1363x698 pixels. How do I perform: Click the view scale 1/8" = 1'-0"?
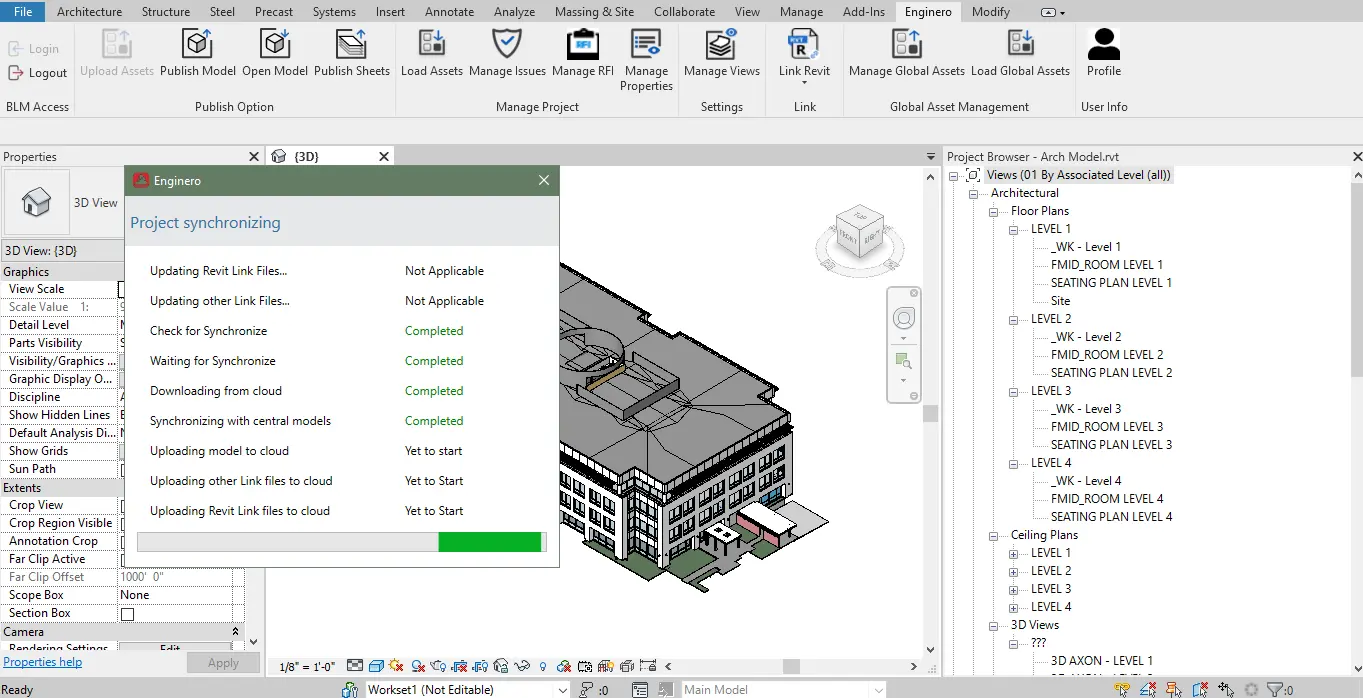(307, 666)
